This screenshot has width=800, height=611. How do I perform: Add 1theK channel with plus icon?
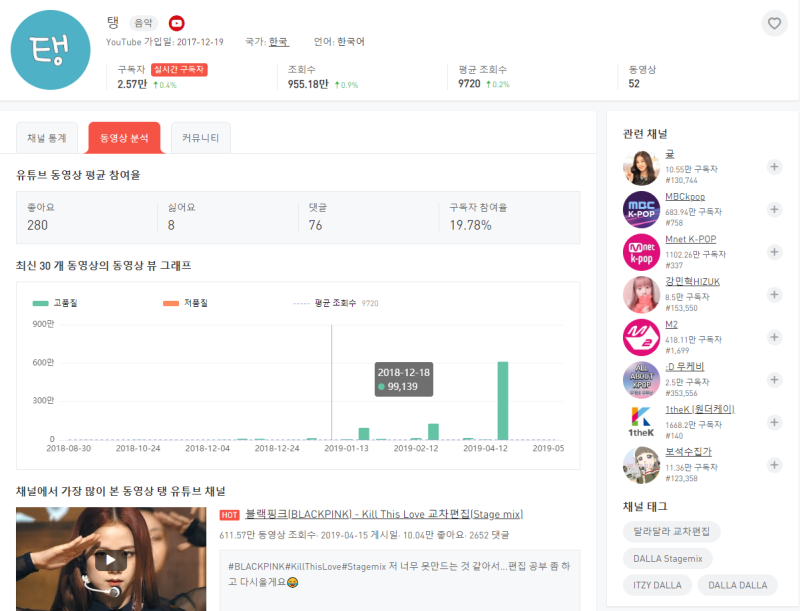pyautogui.click(x=774, y=422)
